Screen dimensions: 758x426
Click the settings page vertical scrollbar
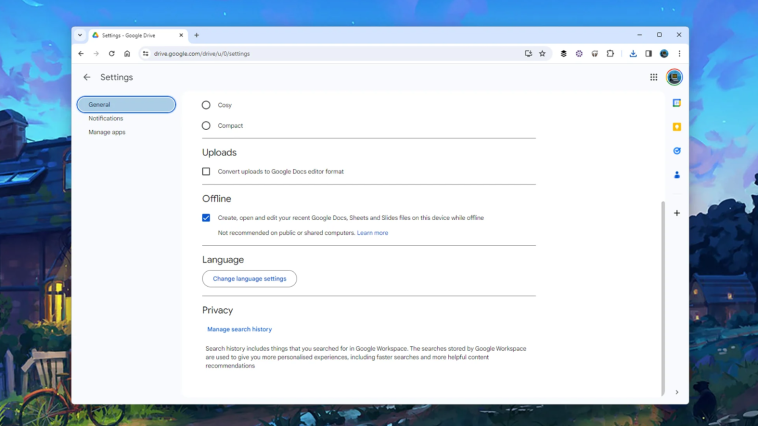point(663,298)
